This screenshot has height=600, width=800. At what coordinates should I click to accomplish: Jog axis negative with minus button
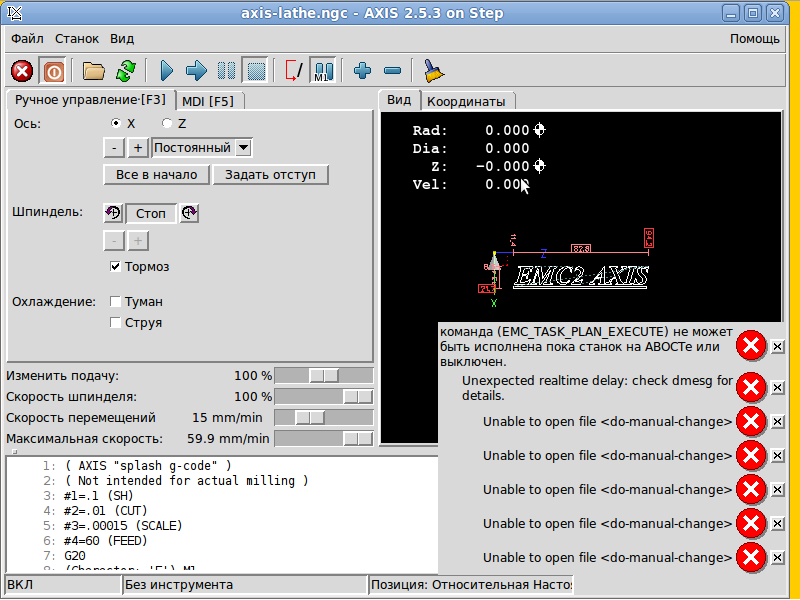(114, 148)
